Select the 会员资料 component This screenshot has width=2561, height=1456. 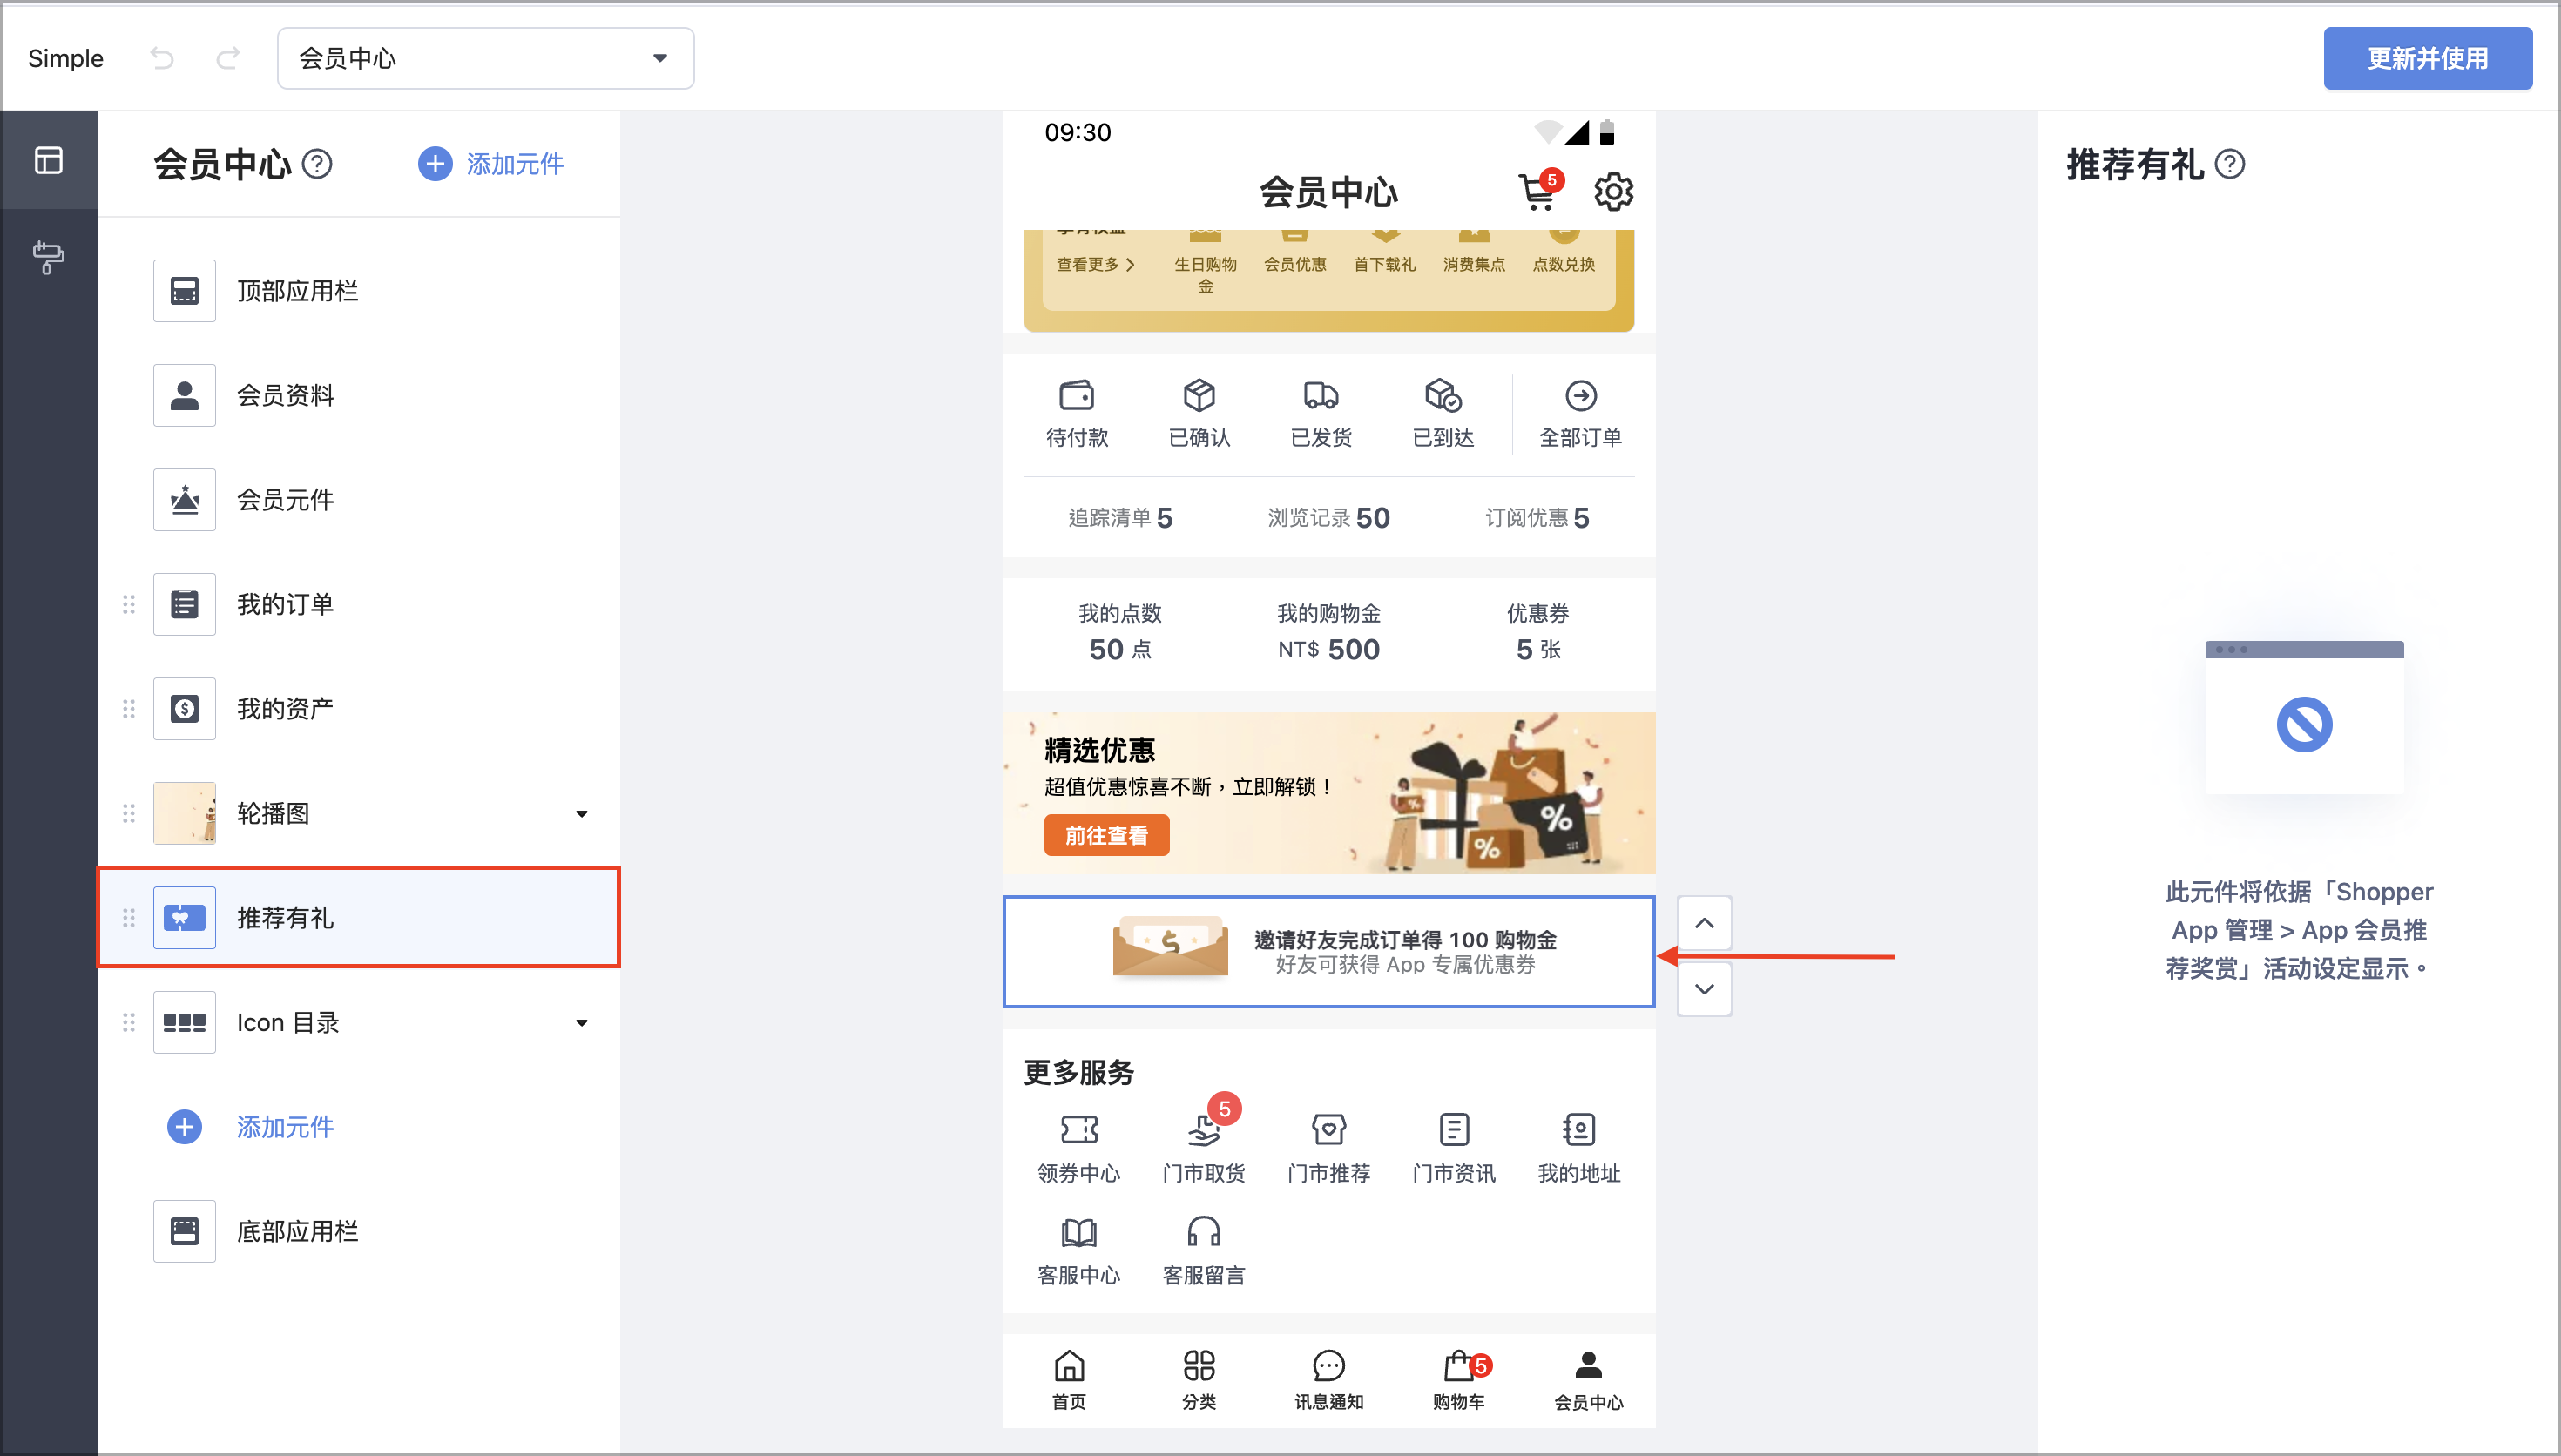pos(360,395)
